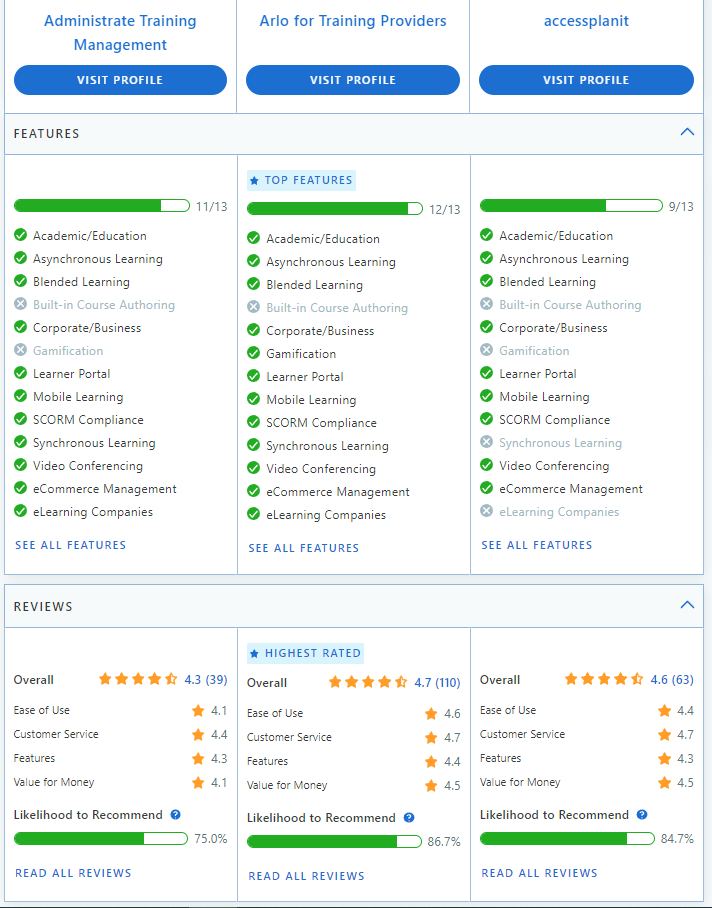Click Customer Service star for Arlo
This screenshot has width=712, height=908.
coord(431,737)
